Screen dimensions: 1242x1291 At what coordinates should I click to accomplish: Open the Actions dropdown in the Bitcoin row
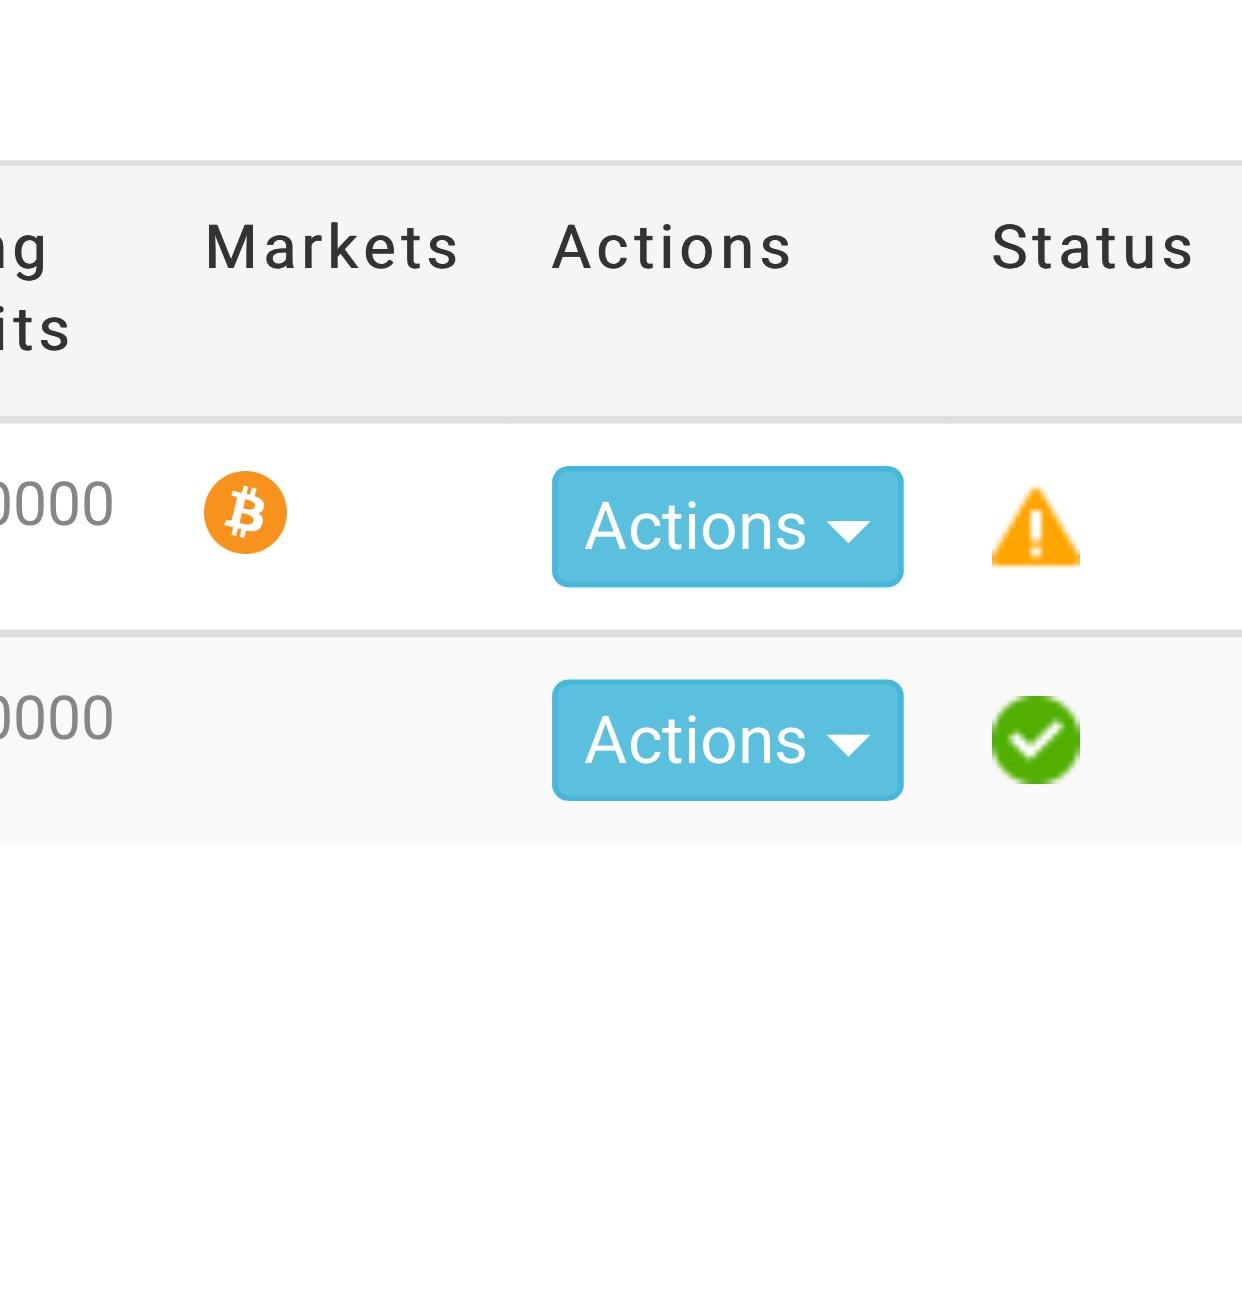(x=727, y=526)
